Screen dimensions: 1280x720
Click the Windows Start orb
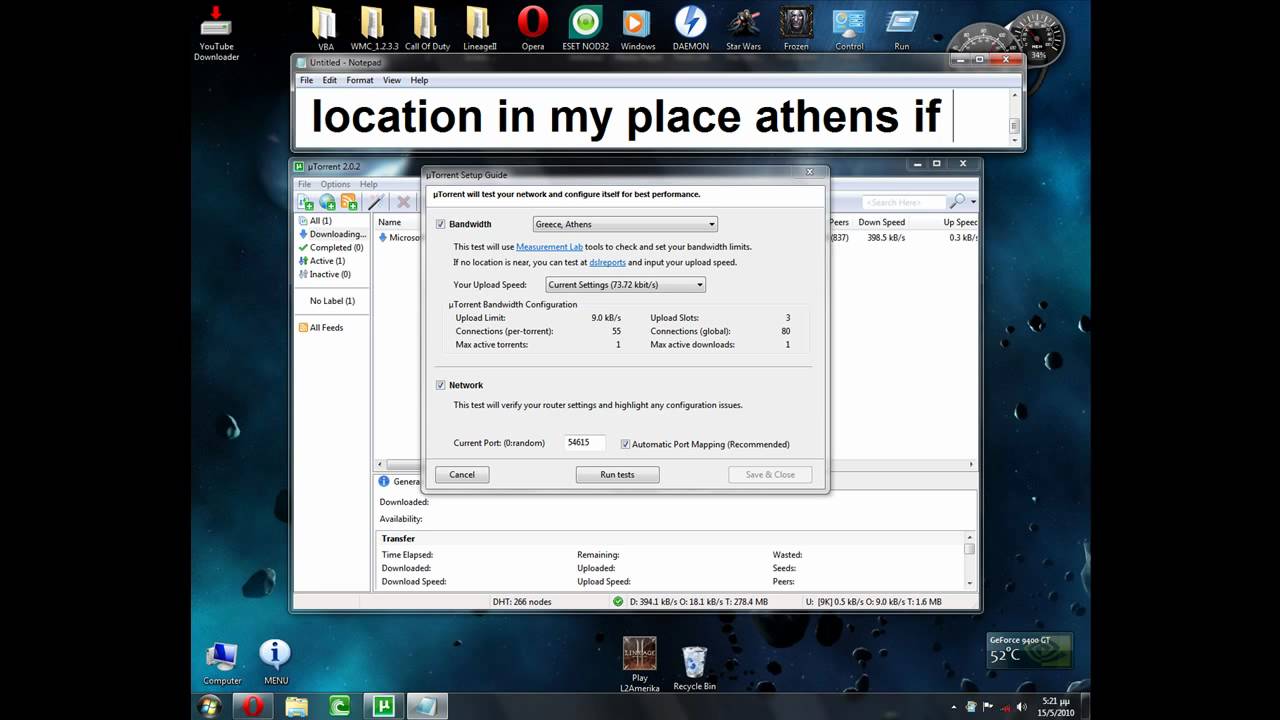click(210, 706)
